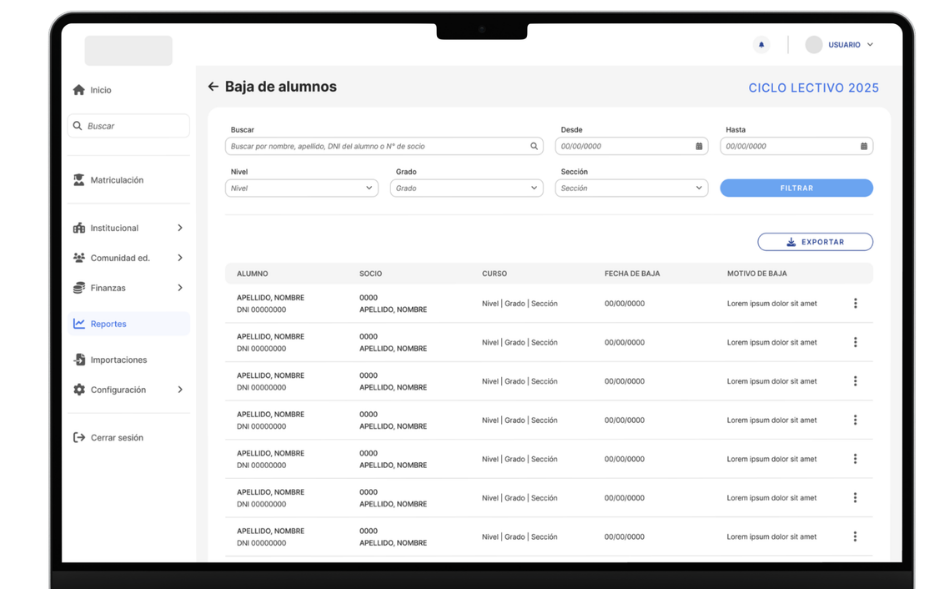Select the Reportes menu item

(x=129, y=324)
